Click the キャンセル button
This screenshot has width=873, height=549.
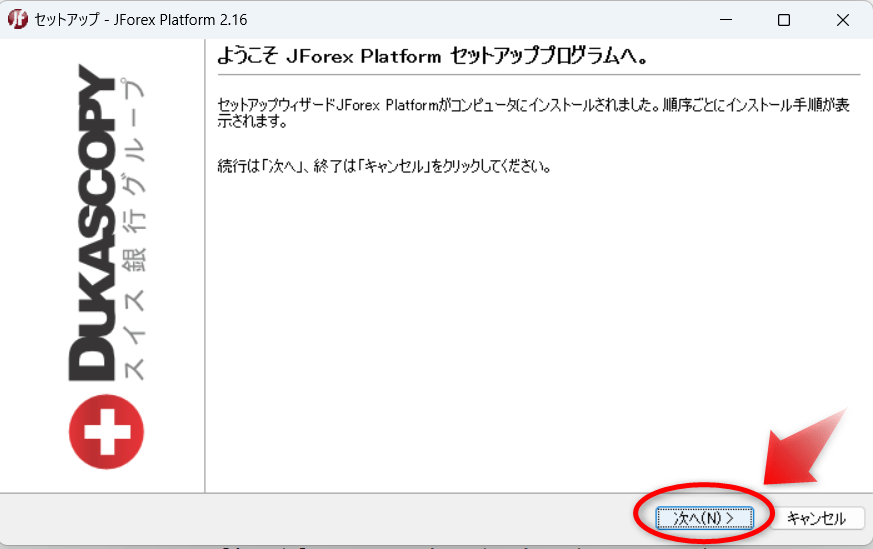816,518
